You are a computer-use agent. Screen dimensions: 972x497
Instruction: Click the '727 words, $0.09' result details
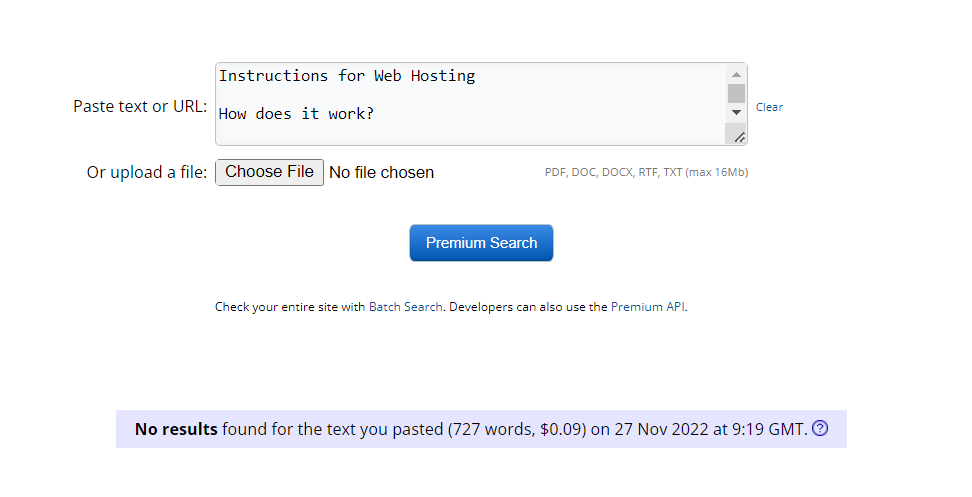[x=517, y=429]
